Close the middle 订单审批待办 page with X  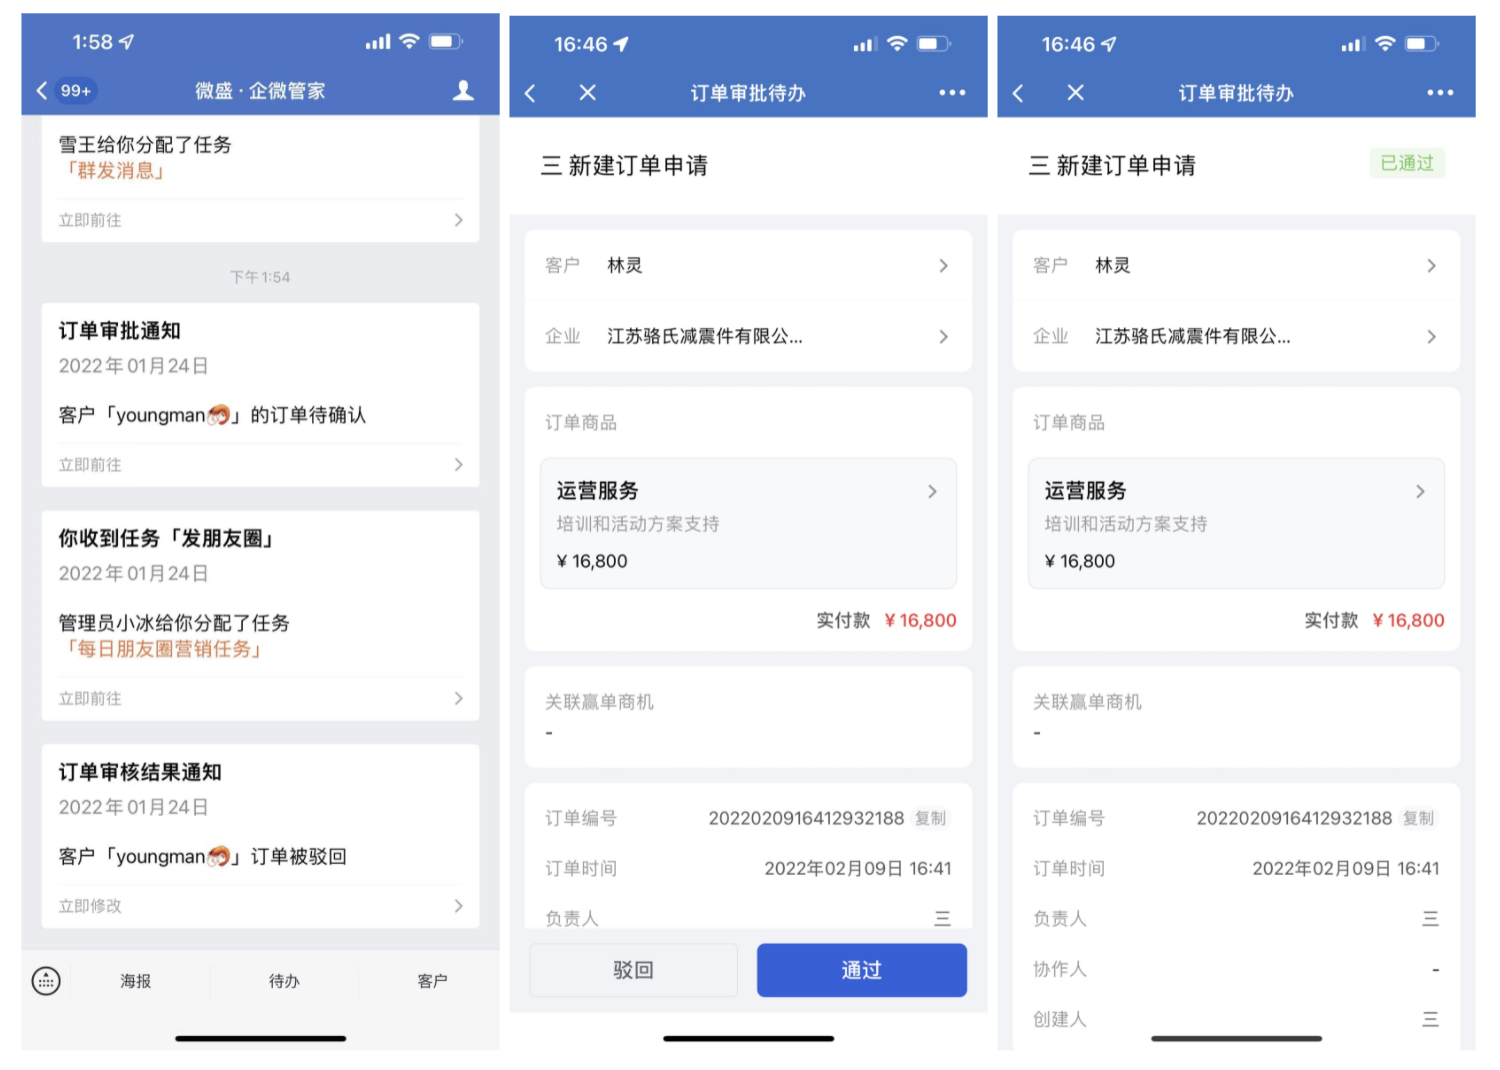(x=587, y=93)
